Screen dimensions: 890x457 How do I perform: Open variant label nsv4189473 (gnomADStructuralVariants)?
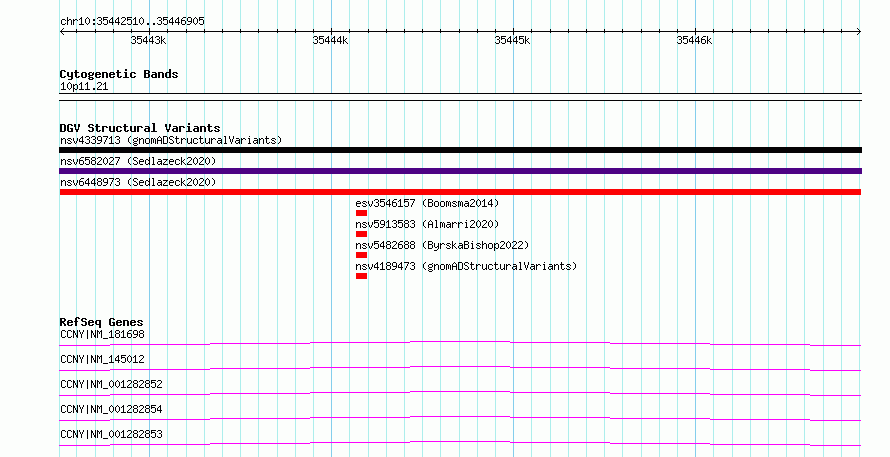pos(466,266)
